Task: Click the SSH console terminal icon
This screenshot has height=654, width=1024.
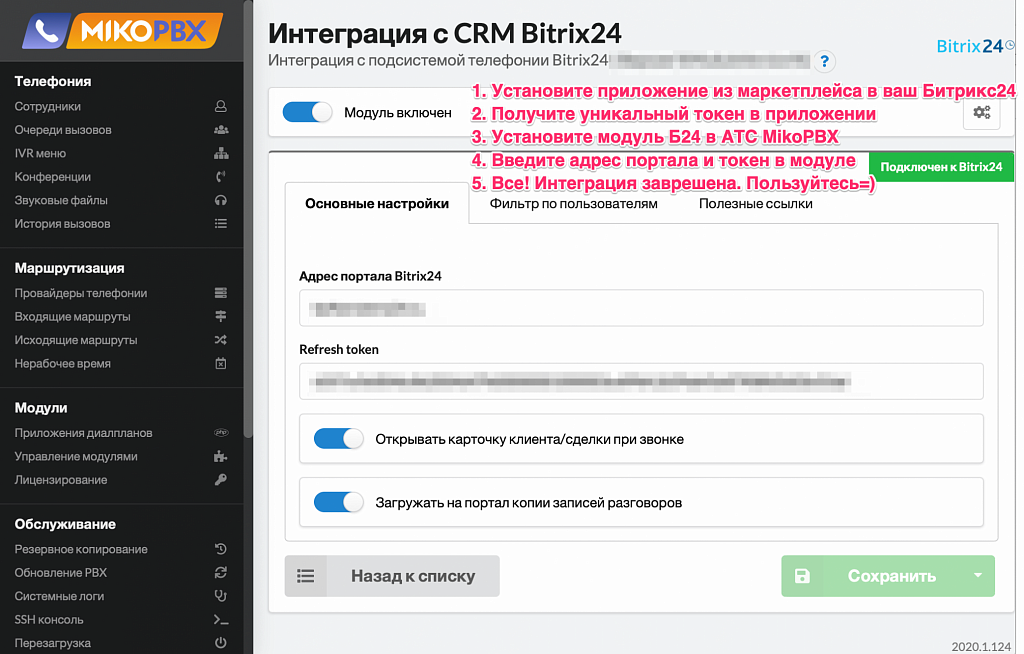Action: pyautogui.click(x=221, y=619)
